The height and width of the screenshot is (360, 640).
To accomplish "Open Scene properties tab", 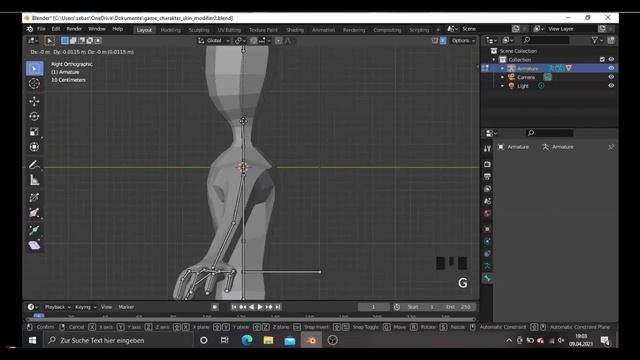I will [487, 201].
